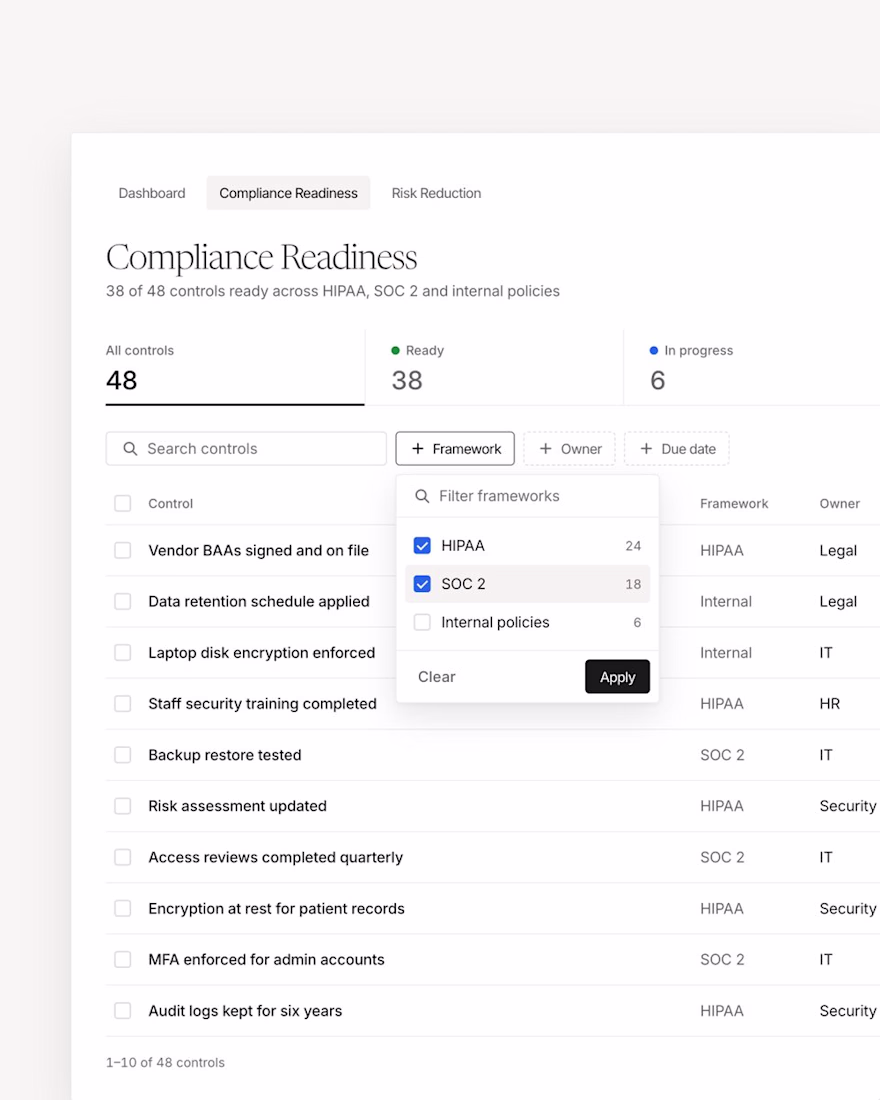The height and width of the screenshot is (1100, 880).
Task: Toggle the Framework filter dropdown
Action: point(455,448)
